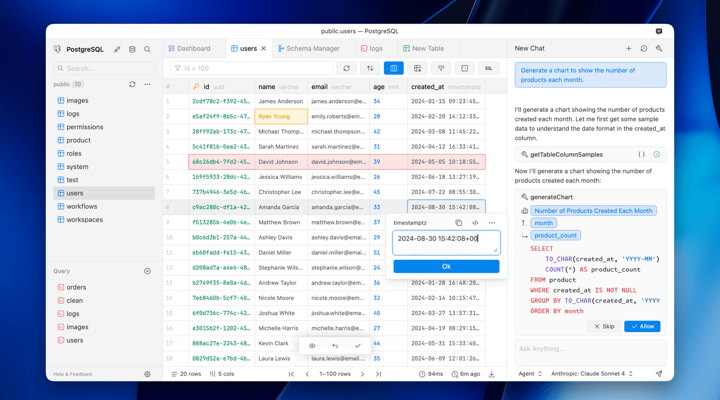Select the highlighted columns view button
This screenshot has width=720, height=400.
point(394,68)
